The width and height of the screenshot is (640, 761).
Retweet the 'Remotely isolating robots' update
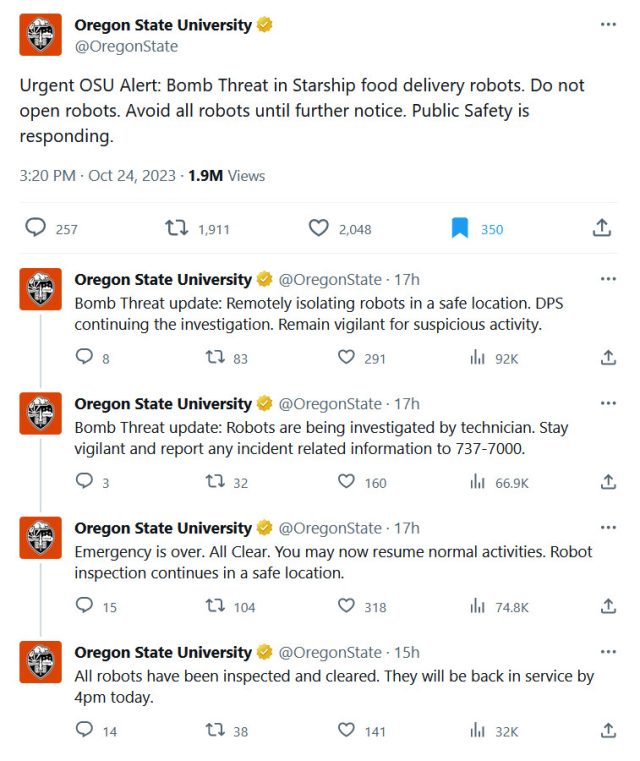pos(215,357)
